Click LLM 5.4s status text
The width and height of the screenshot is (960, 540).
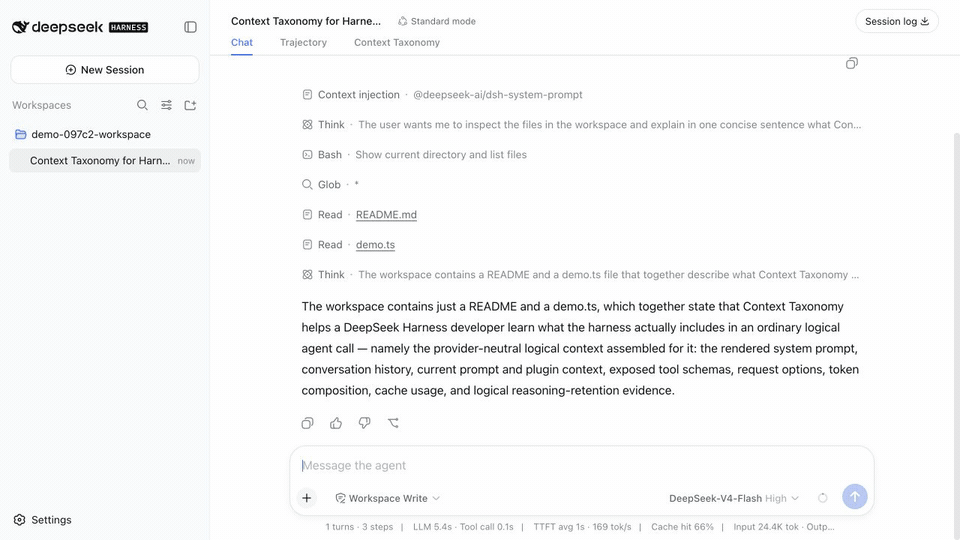(x=432, y=527)
